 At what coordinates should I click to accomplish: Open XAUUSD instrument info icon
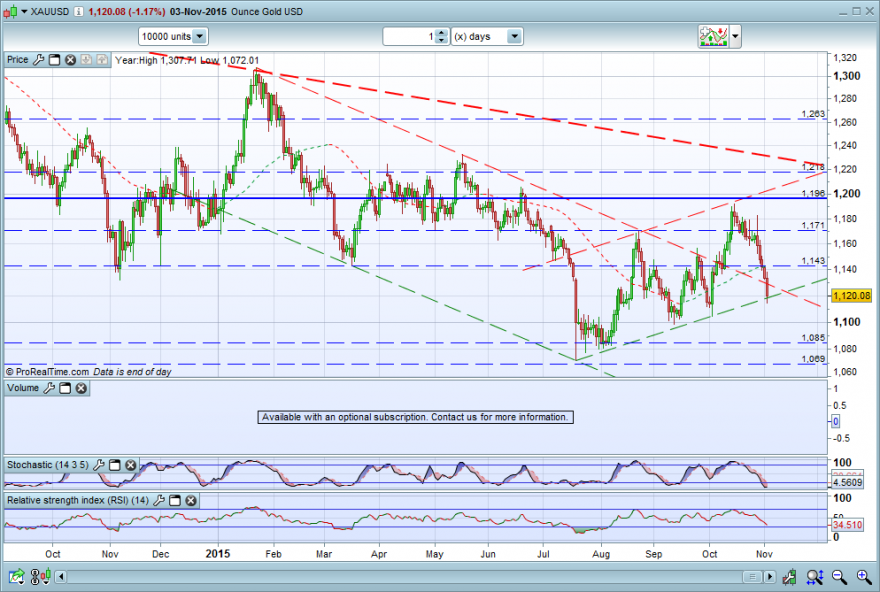click(x=79, y=11)
